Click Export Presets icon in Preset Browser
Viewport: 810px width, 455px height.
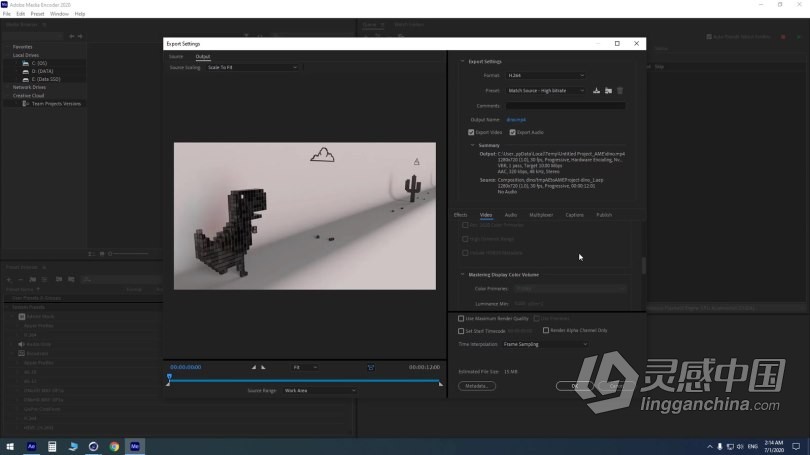point(71,279)
